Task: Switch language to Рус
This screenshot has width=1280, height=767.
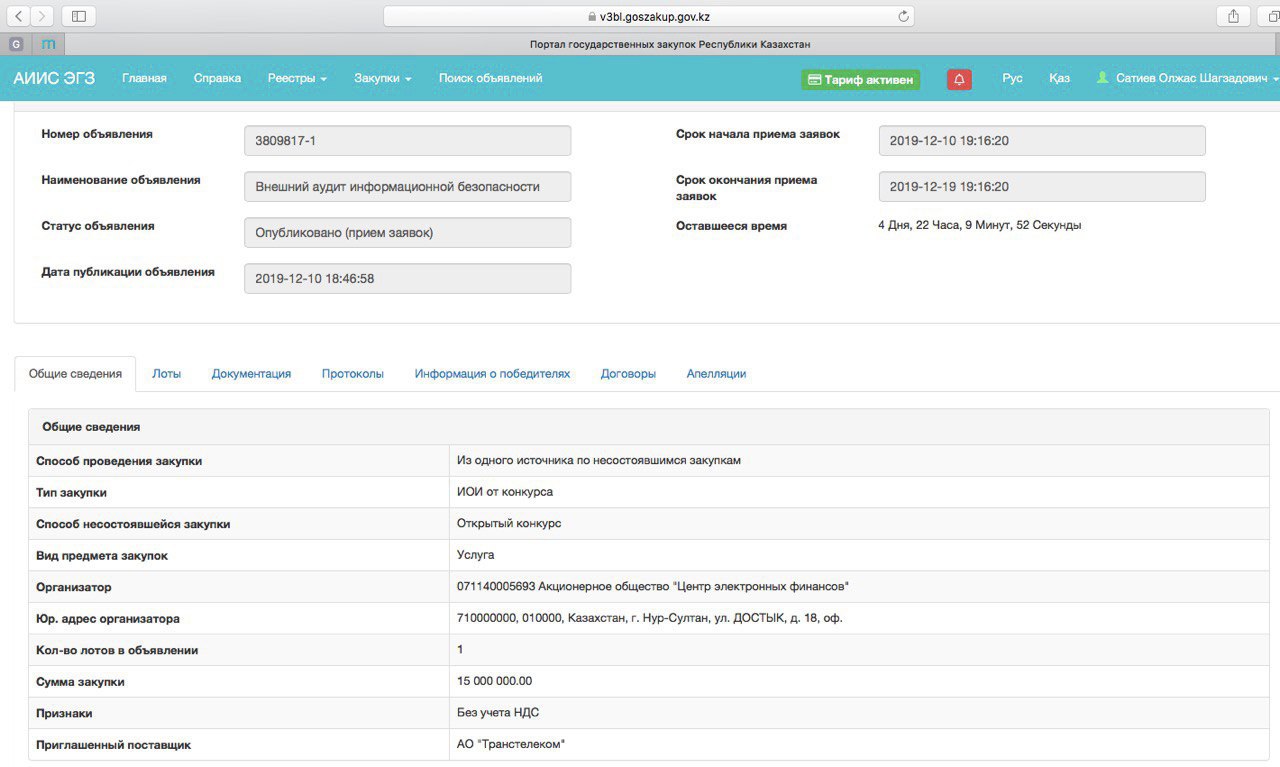Action: pos(1012,78)
